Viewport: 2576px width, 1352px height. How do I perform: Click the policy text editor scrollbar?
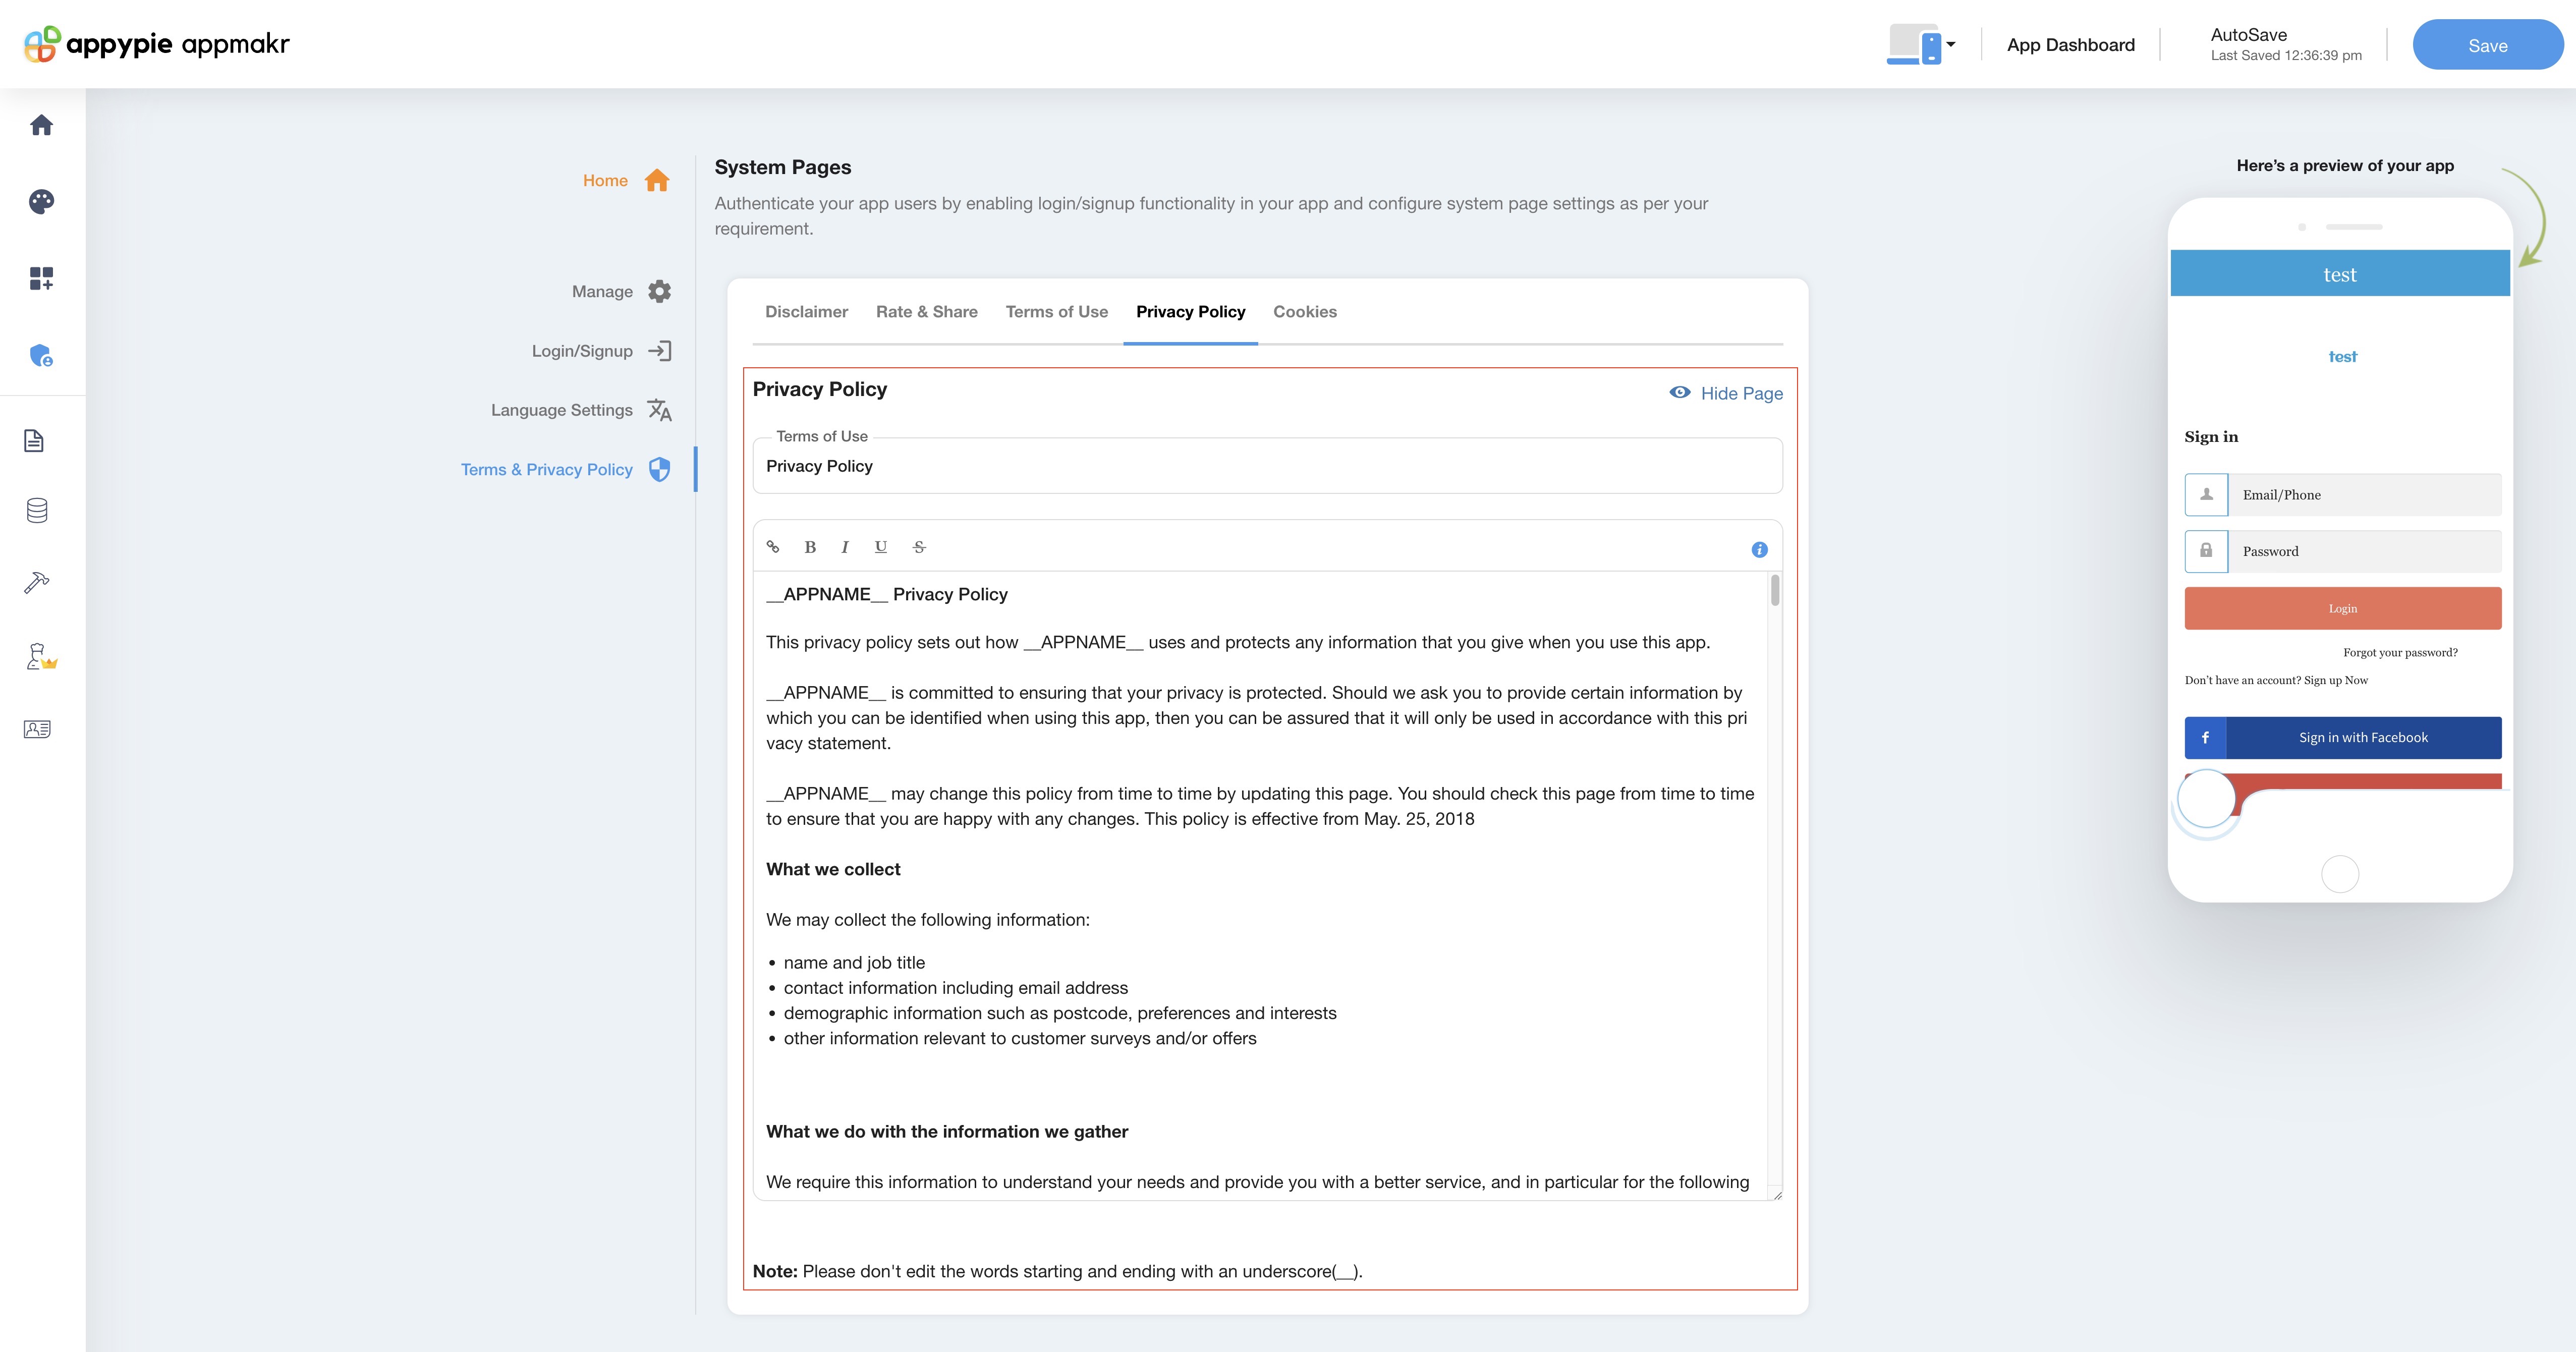(x=1775, y=590)
